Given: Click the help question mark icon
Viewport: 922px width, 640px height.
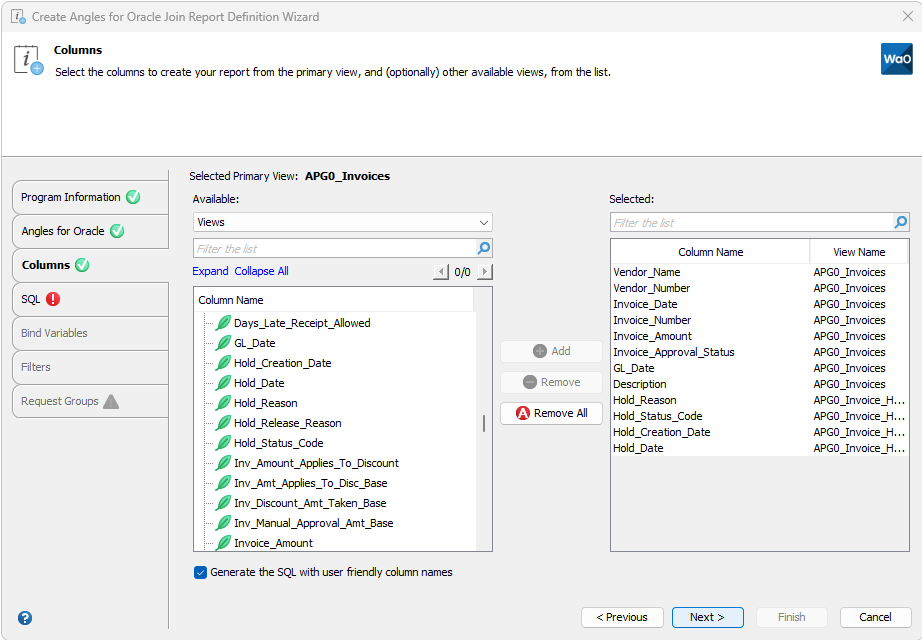Looking at the screenshot, I should (25, 618).
